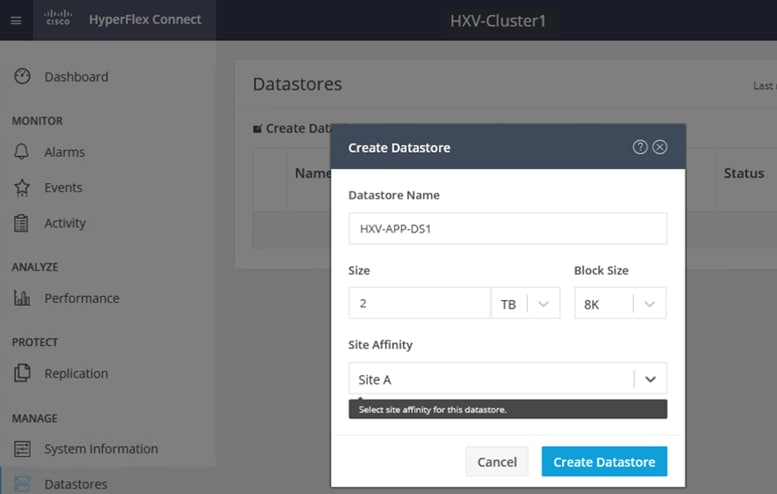Open help in Create Datastore dialog
The image size is (777, 494).
click(x=640, y=147)
